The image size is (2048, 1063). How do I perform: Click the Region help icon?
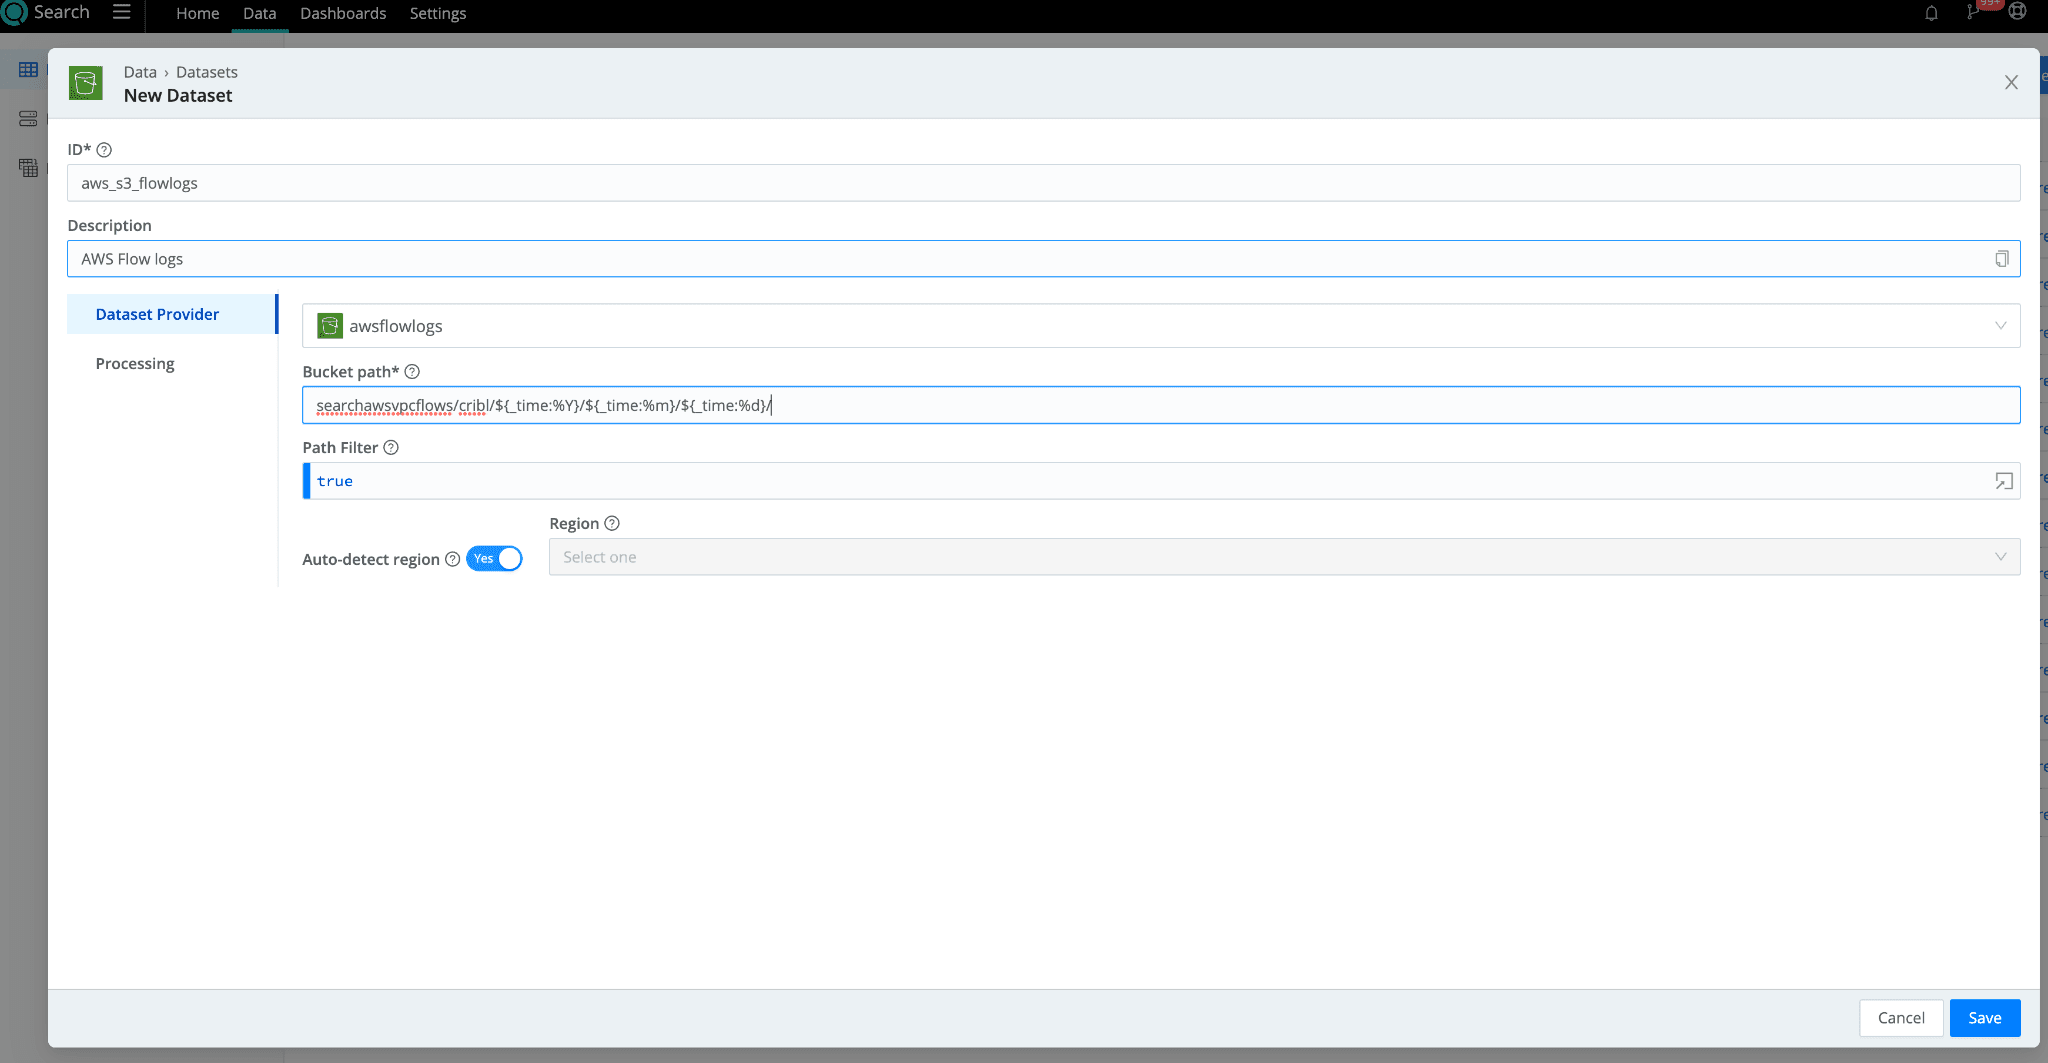tap(612, 524)
